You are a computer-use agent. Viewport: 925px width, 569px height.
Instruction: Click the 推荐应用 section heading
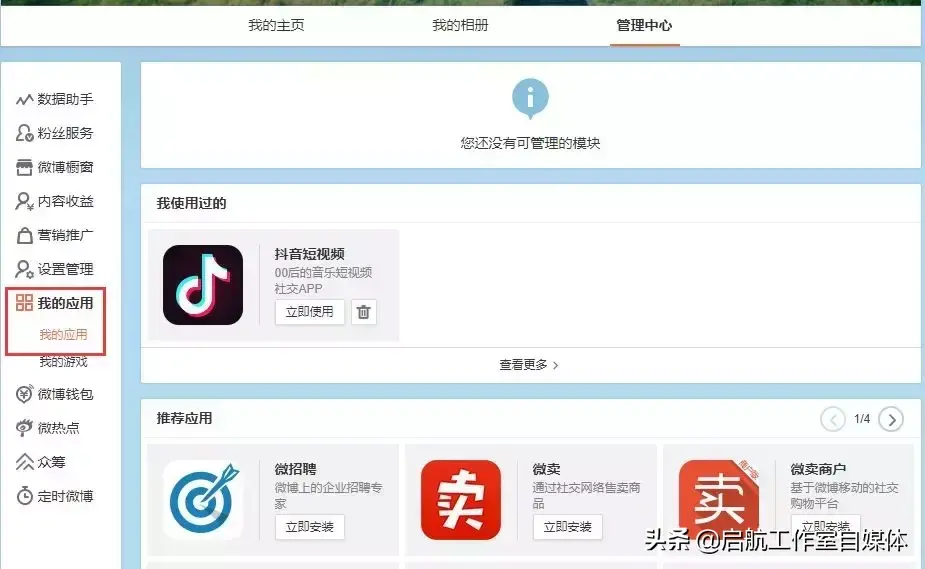click(184, 418)
